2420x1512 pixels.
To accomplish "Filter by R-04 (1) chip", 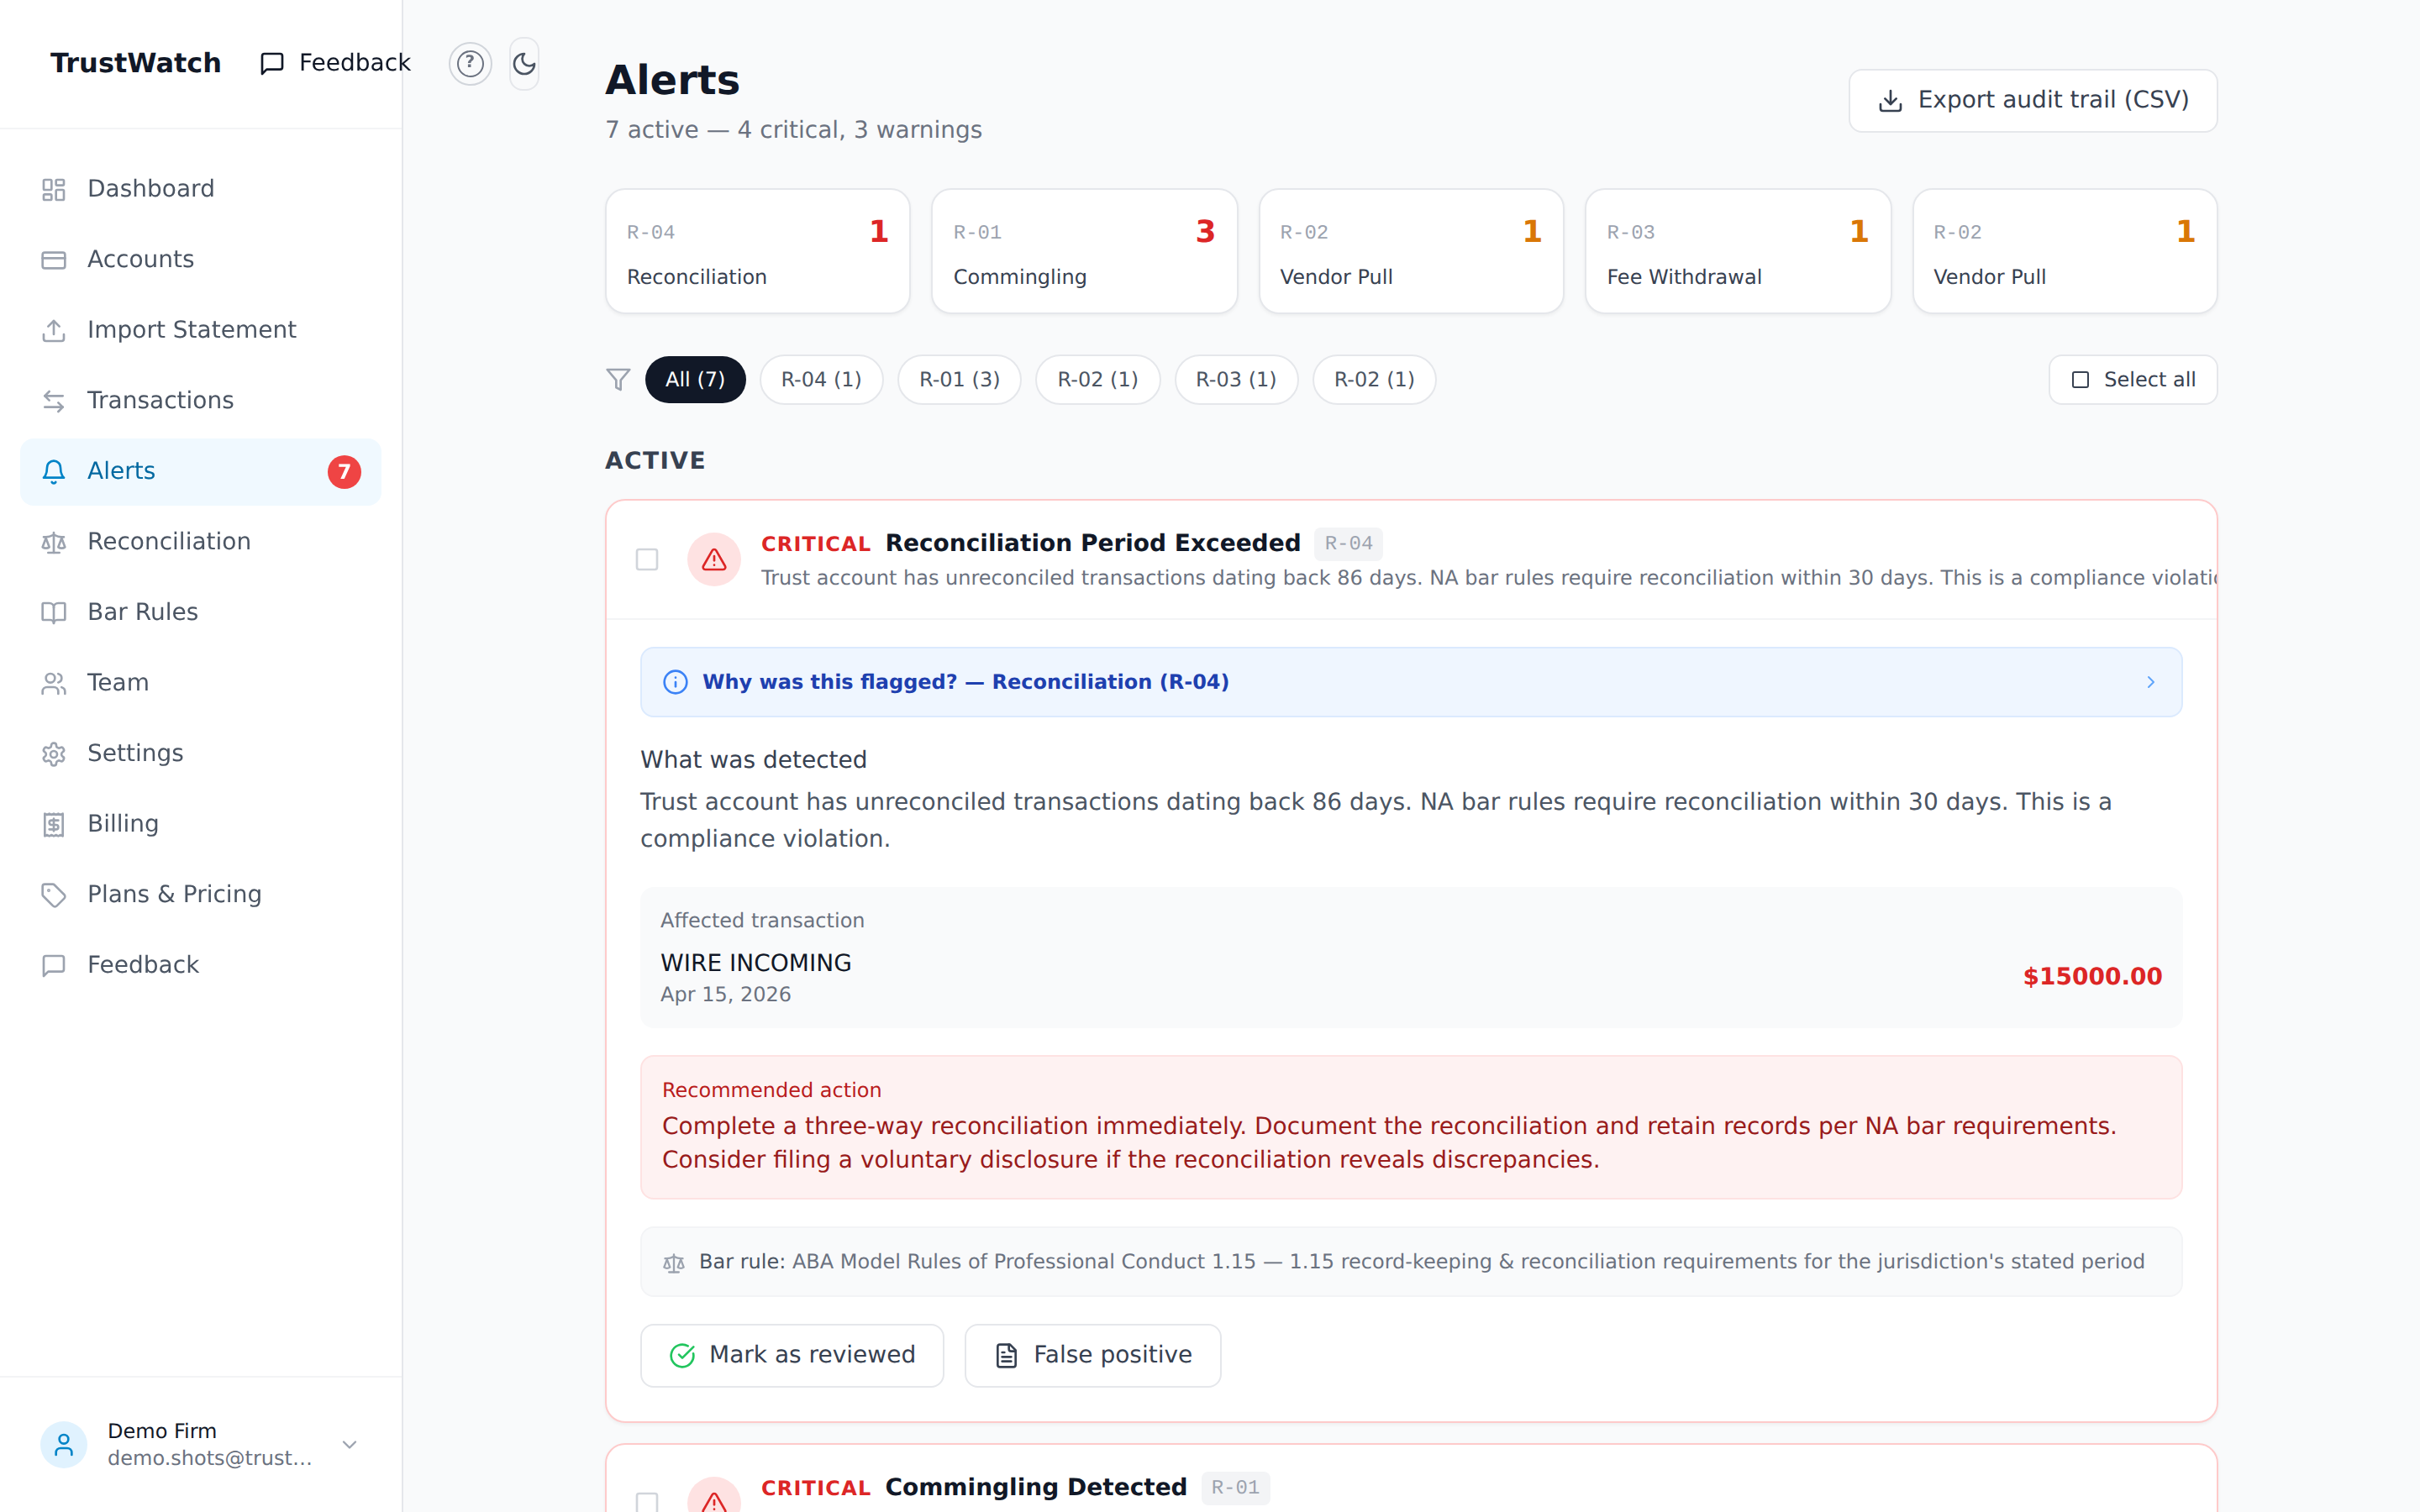I will pos(821,380).
